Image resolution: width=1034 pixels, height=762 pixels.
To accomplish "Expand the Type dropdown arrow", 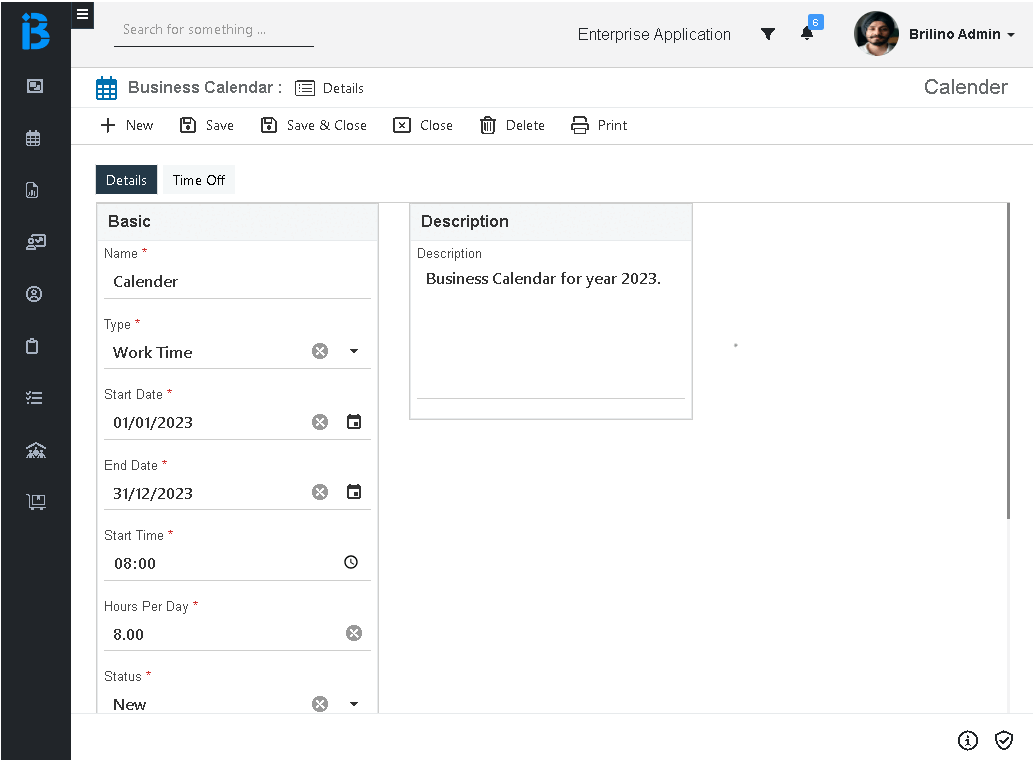I will (354, 351).
